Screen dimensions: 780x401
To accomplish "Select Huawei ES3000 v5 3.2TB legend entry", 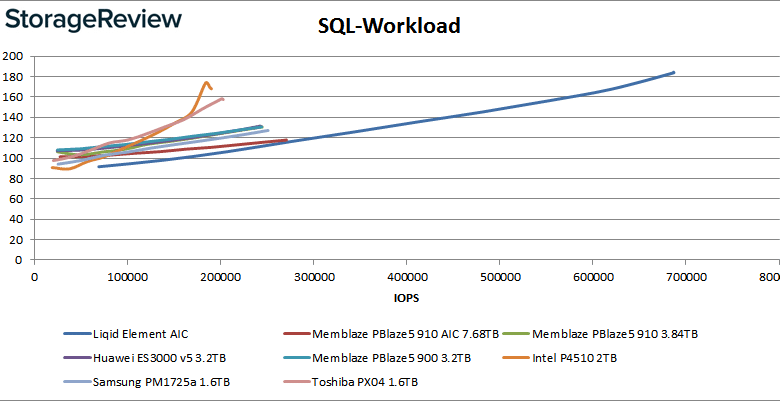I will coord(146,358).
